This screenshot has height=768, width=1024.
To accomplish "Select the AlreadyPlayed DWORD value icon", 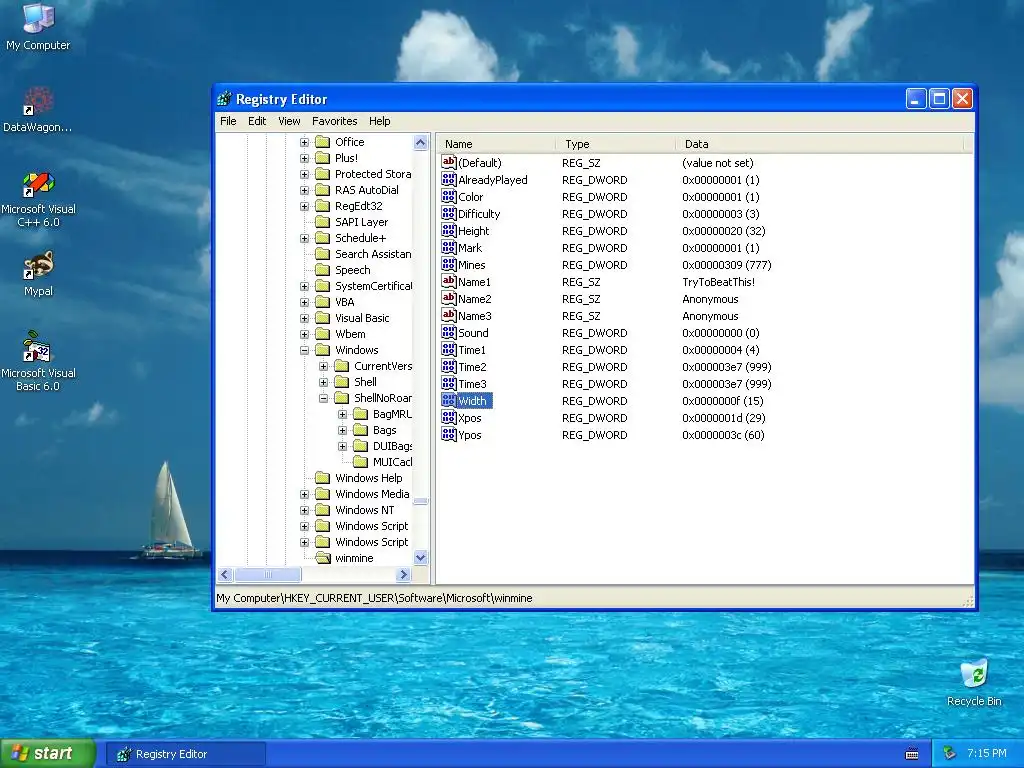I will [449, 180].
